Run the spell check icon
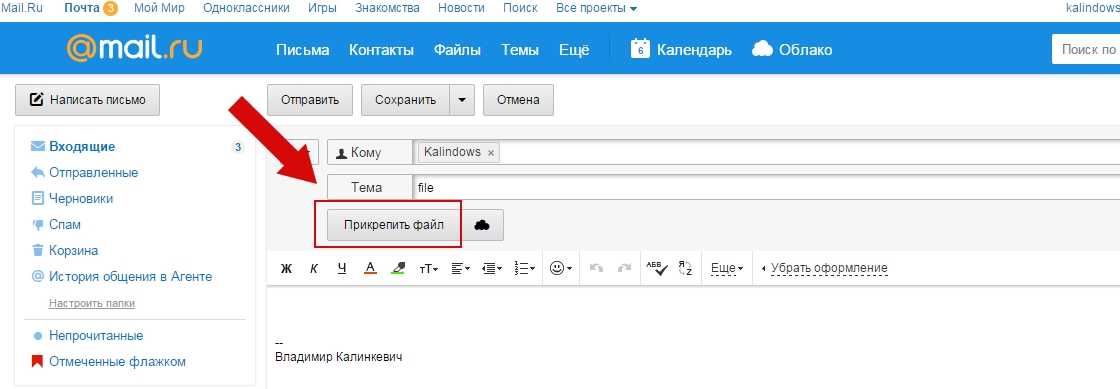1120x389 pixels. (656, 268)
